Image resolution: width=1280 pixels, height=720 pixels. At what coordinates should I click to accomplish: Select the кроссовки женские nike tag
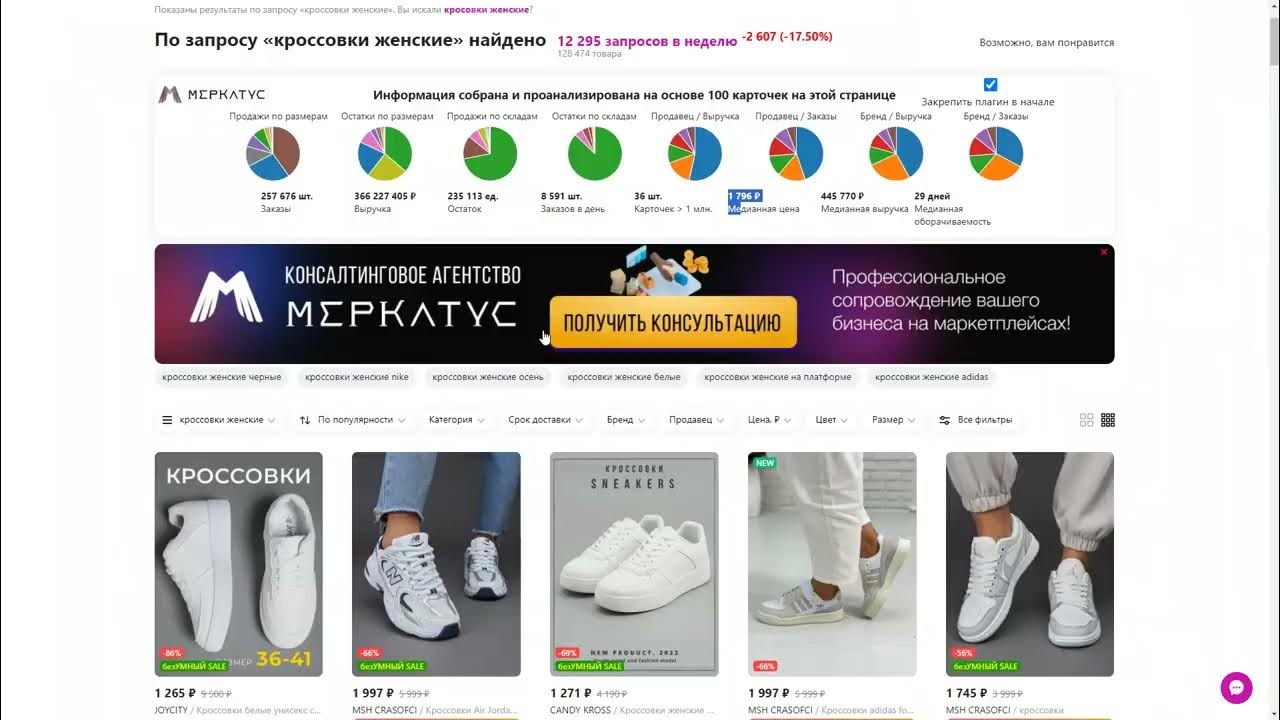357,377
